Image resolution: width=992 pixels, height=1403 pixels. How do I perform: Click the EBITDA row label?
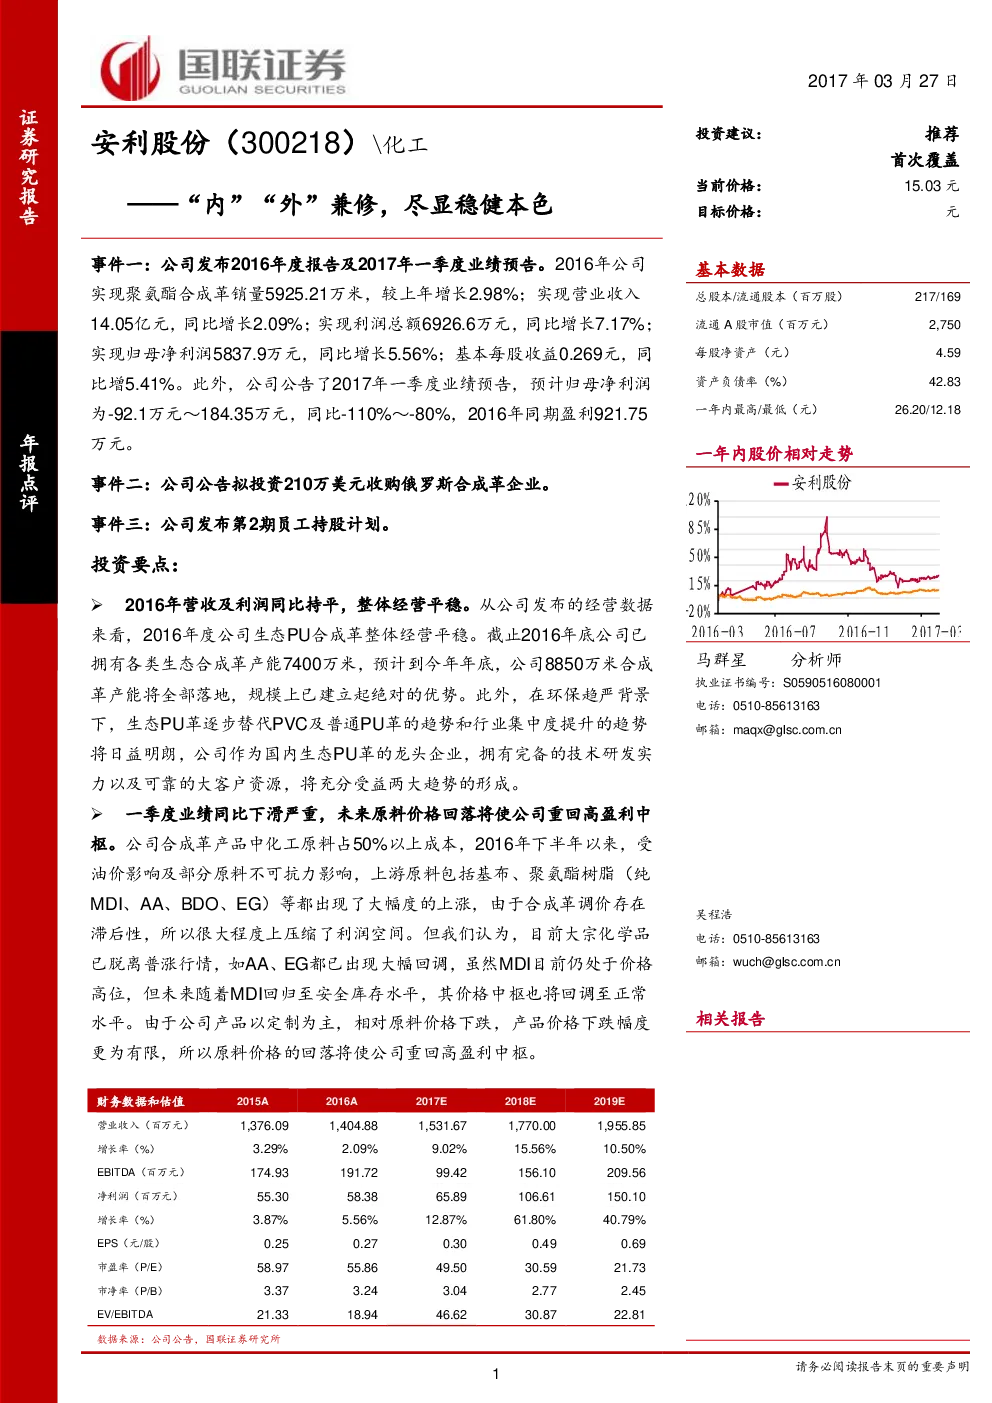(x=141, y=1172)
